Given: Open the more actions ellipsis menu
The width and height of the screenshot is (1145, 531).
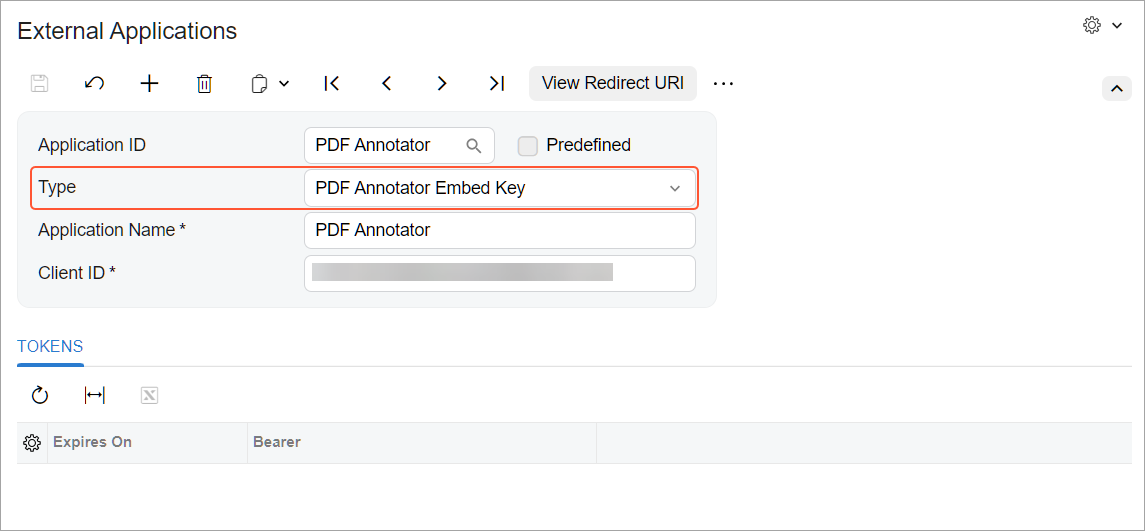Looking at the screenshot, I should pyautogui.click(x=723, y=83).
